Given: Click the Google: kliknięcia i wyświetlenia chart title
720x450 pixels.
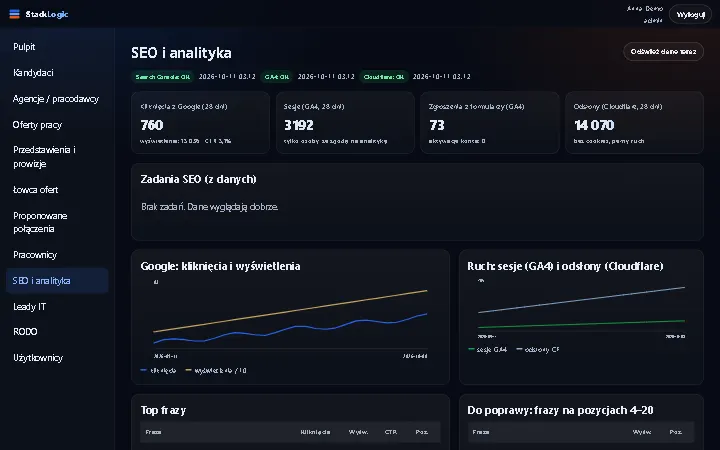Looking at the screenshot, I should (x=220, y=266).
